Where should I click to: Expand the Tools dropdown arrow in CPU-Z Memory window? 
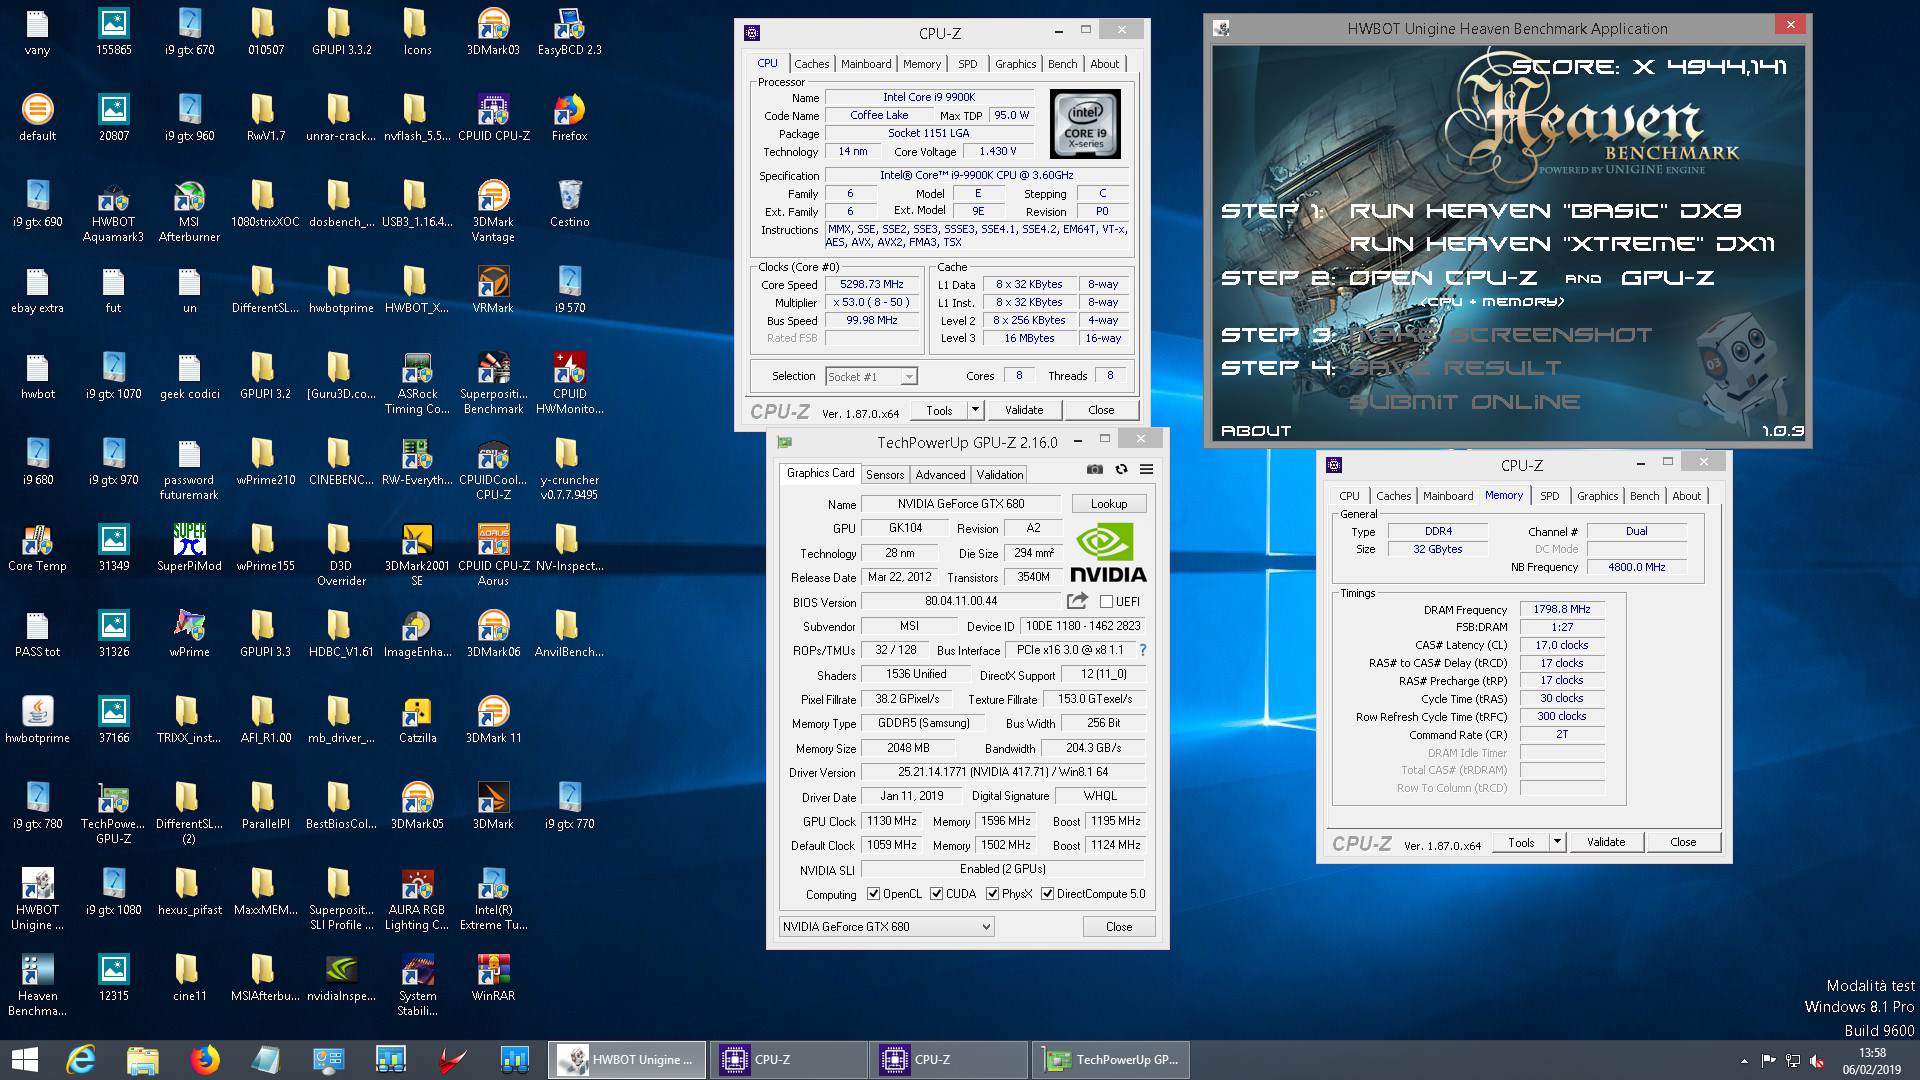pyautogui.click(x=1557, y=842)
